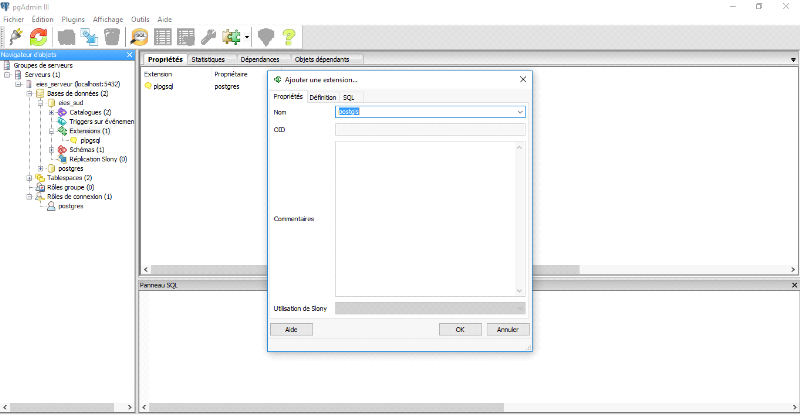Click the Réplication Slony tree icon
Screen dimensions: 800x415
[x=62, y=159]
